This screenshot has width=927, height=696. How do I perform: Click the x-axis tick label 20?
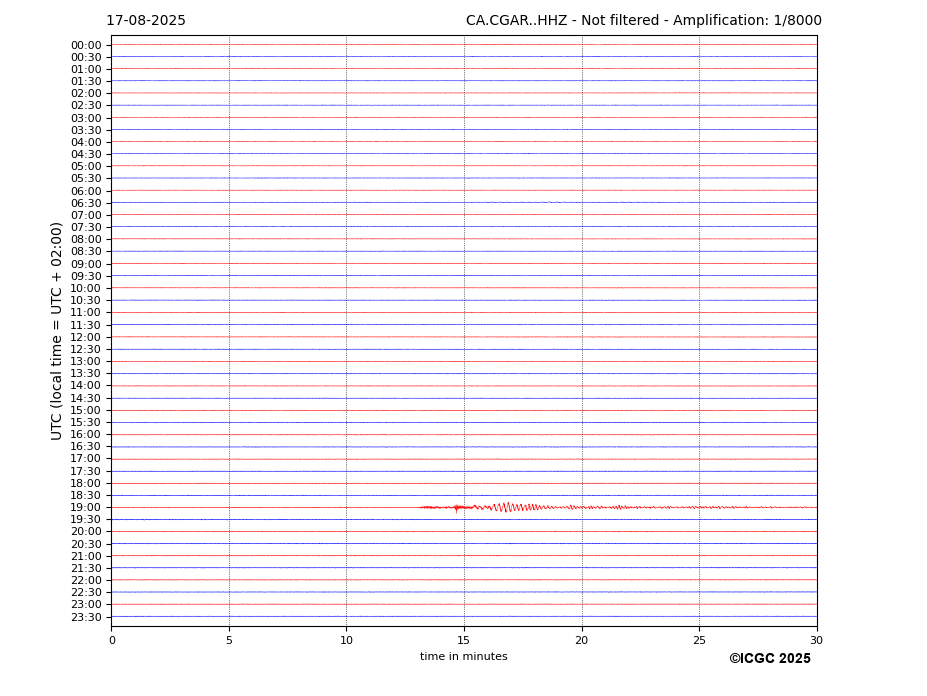(582, 640)
